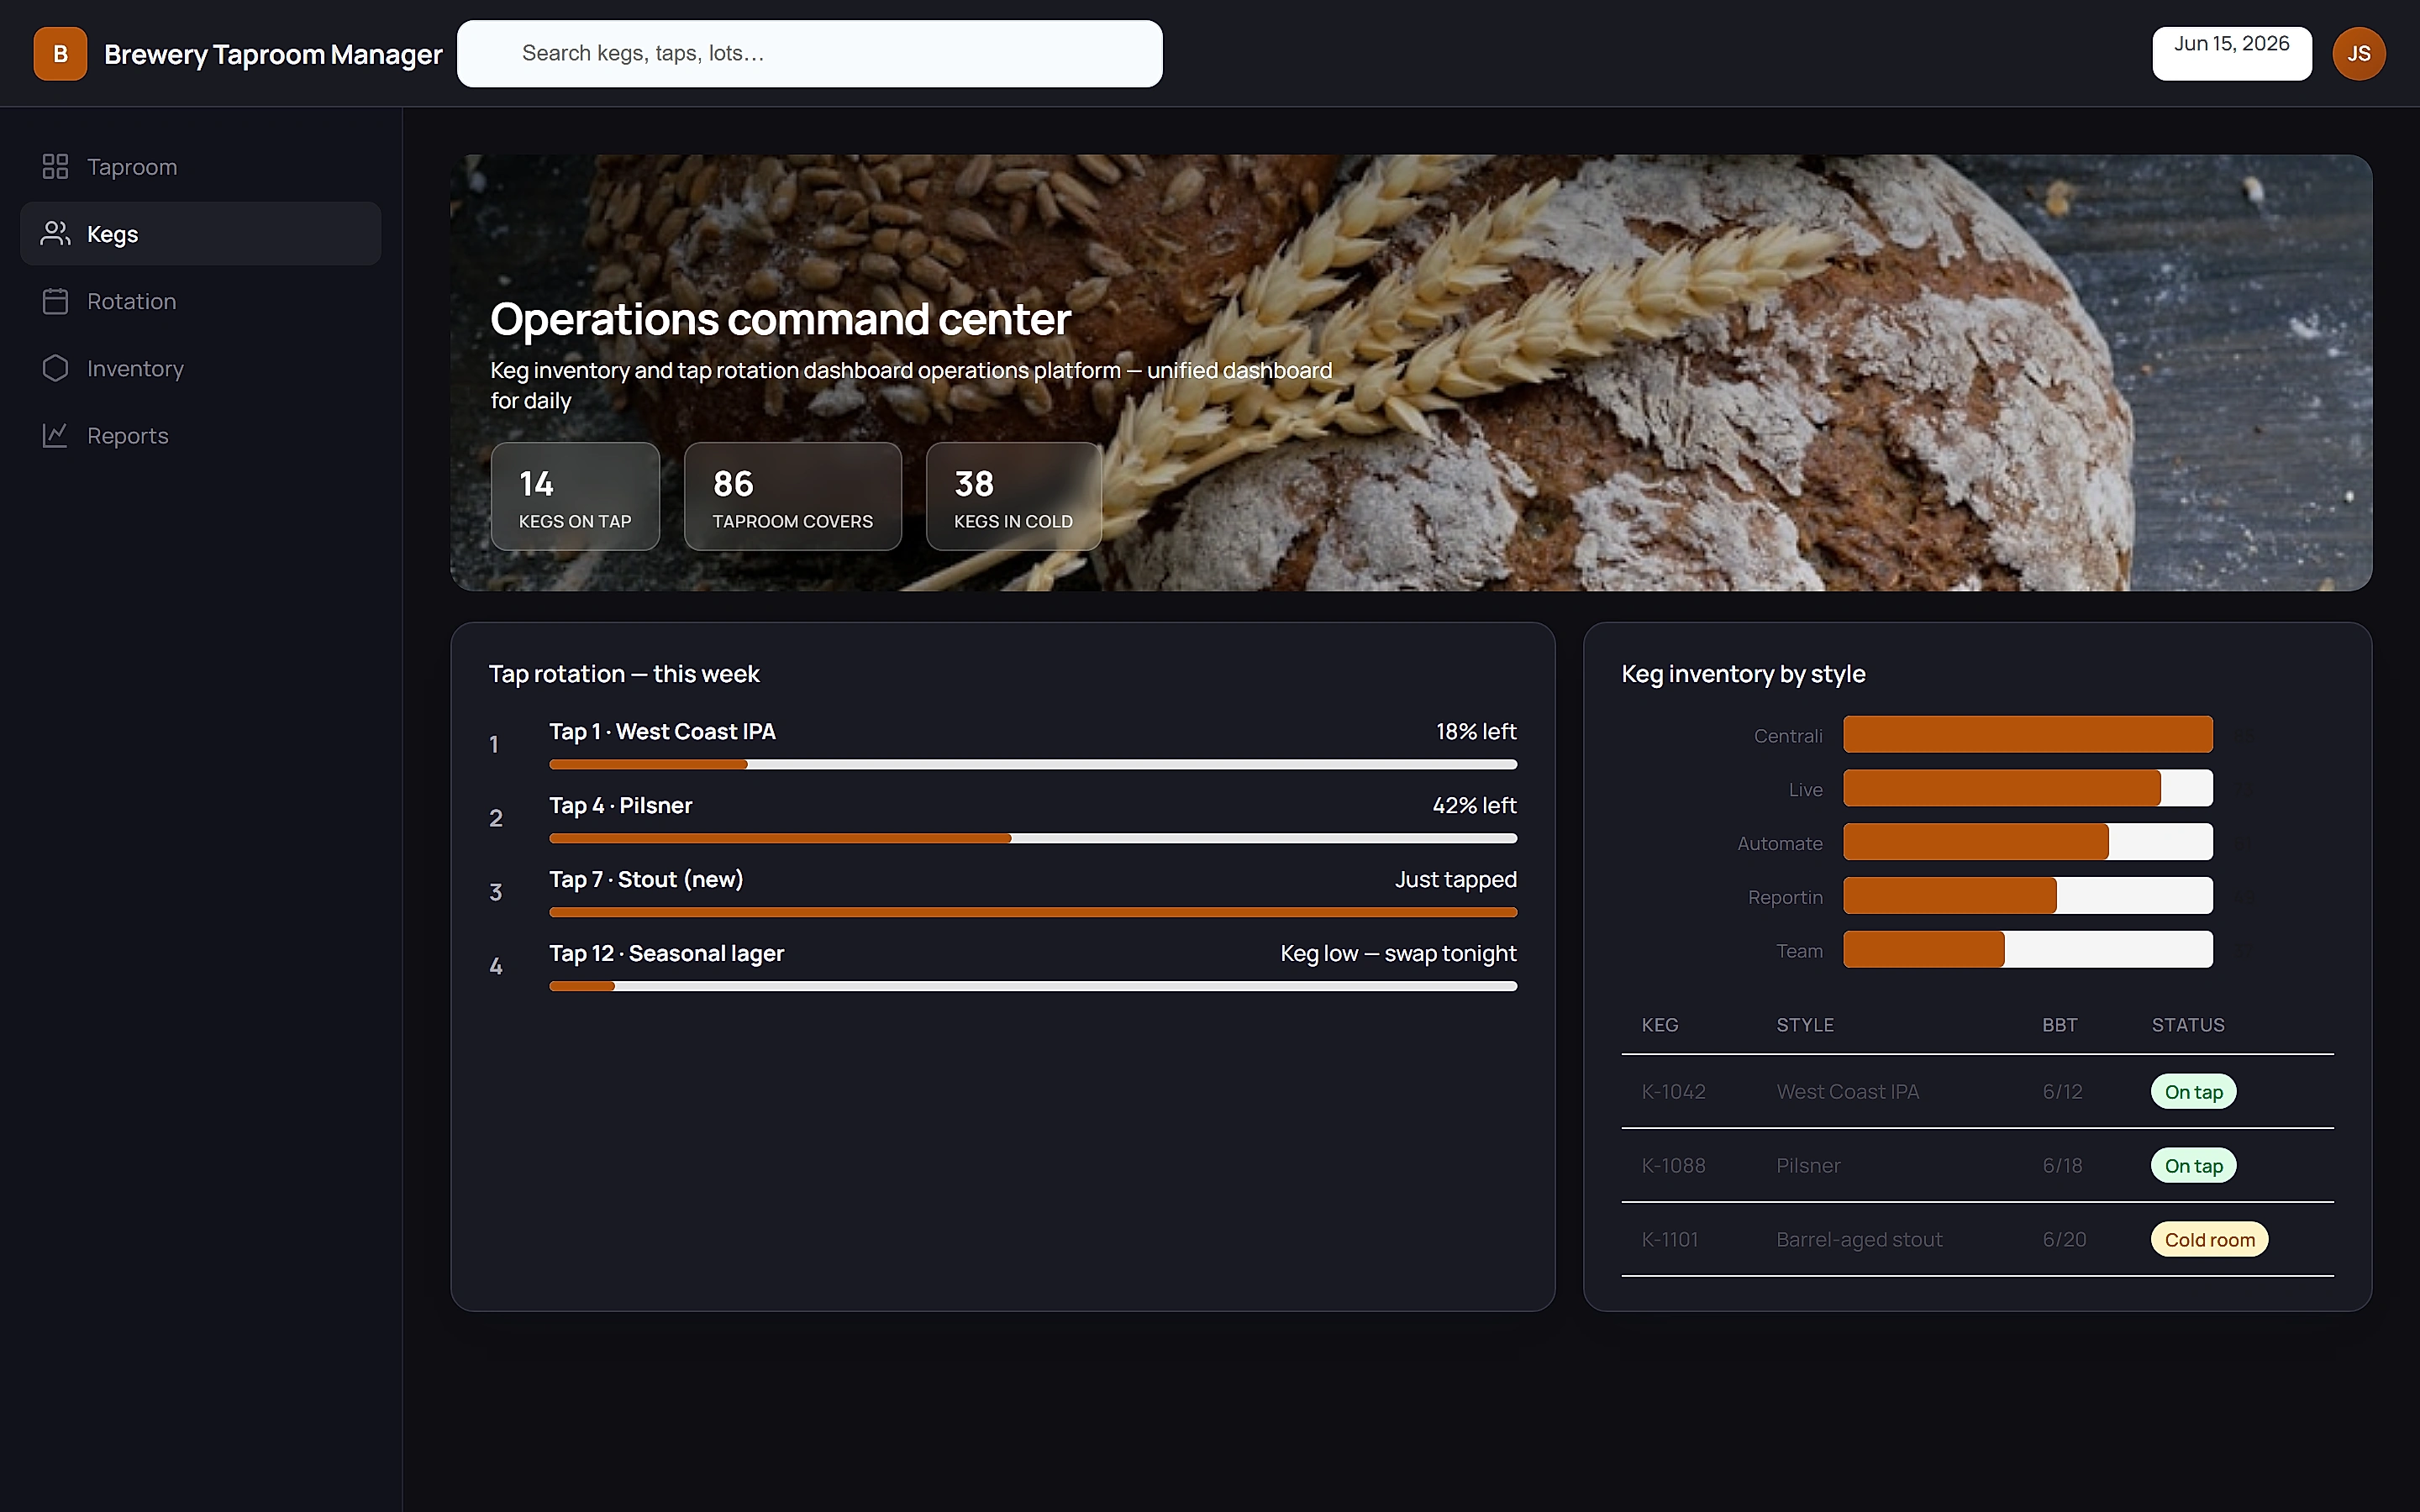Image resolution: width=2420 pixels, height=1512 pixels.
Task: Click the 'Tap rotation — this week' heading
Action: click(624, 673)
